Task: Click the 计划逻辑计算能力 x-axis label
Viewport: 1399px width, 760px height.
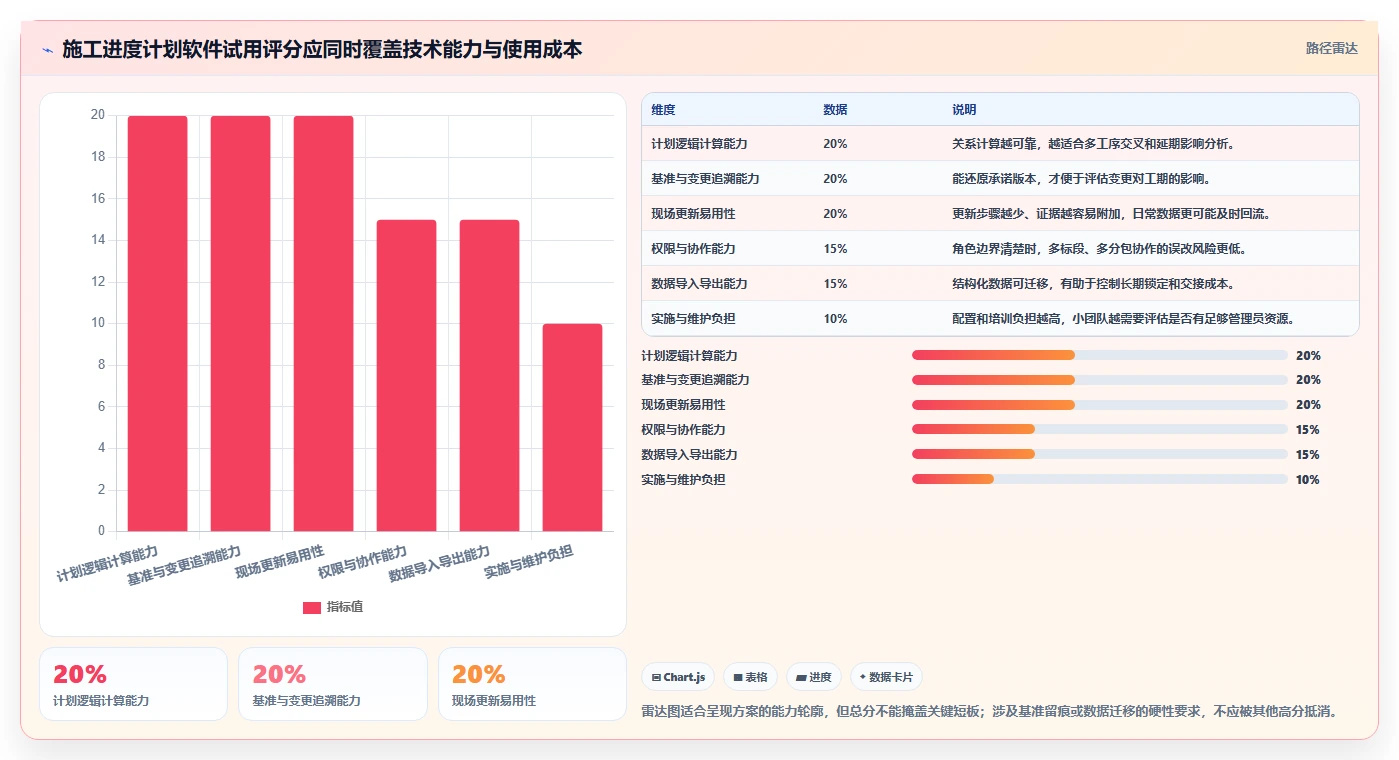Action: [108, 564]
